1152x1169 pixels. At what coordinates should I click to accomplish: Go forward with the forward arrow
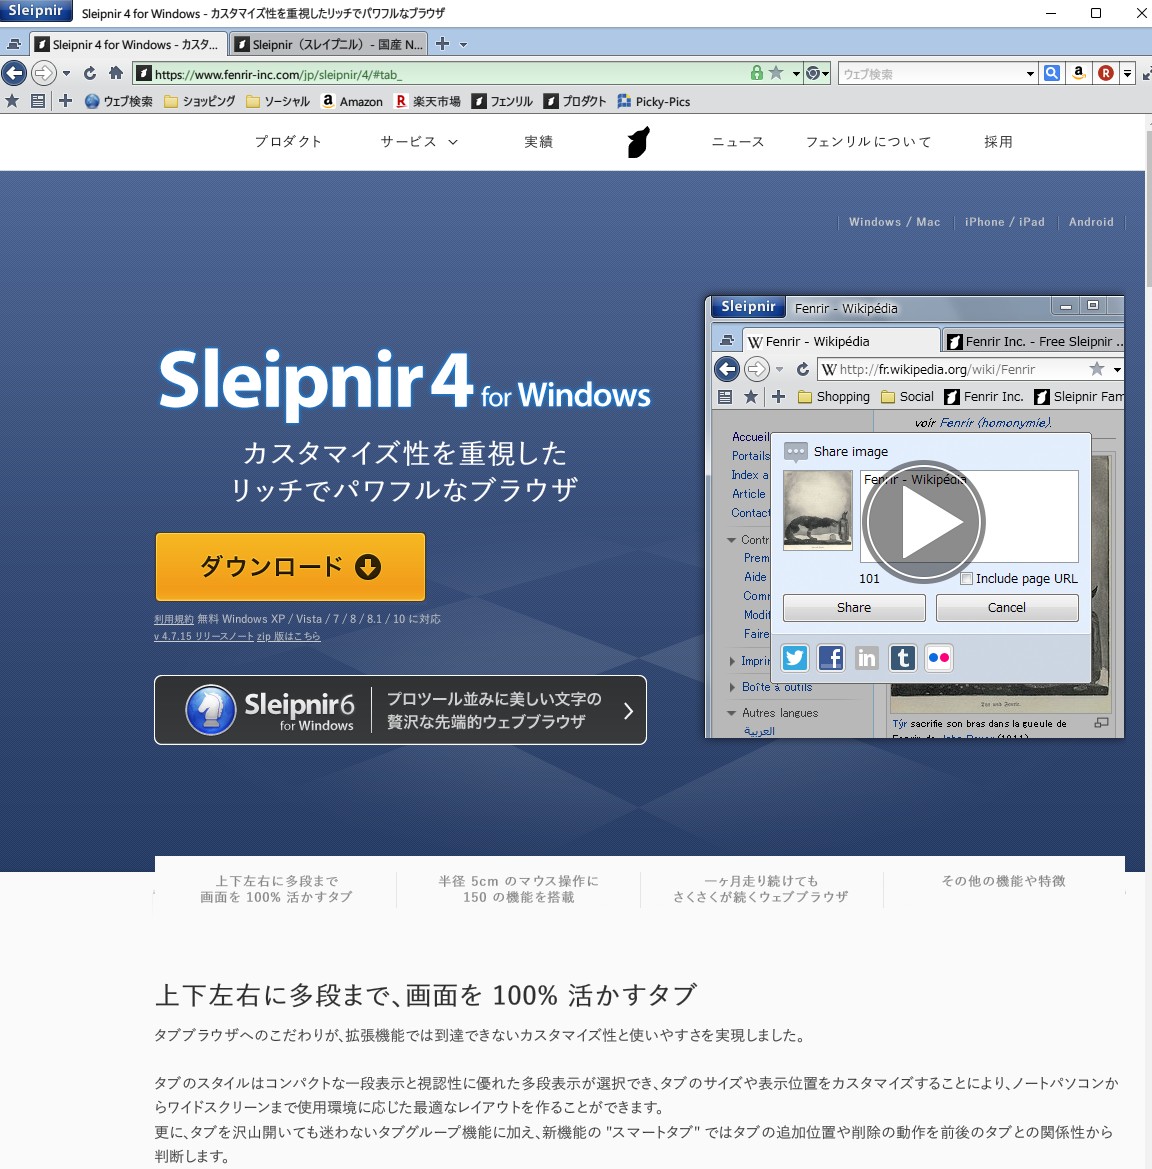point(44,73)
